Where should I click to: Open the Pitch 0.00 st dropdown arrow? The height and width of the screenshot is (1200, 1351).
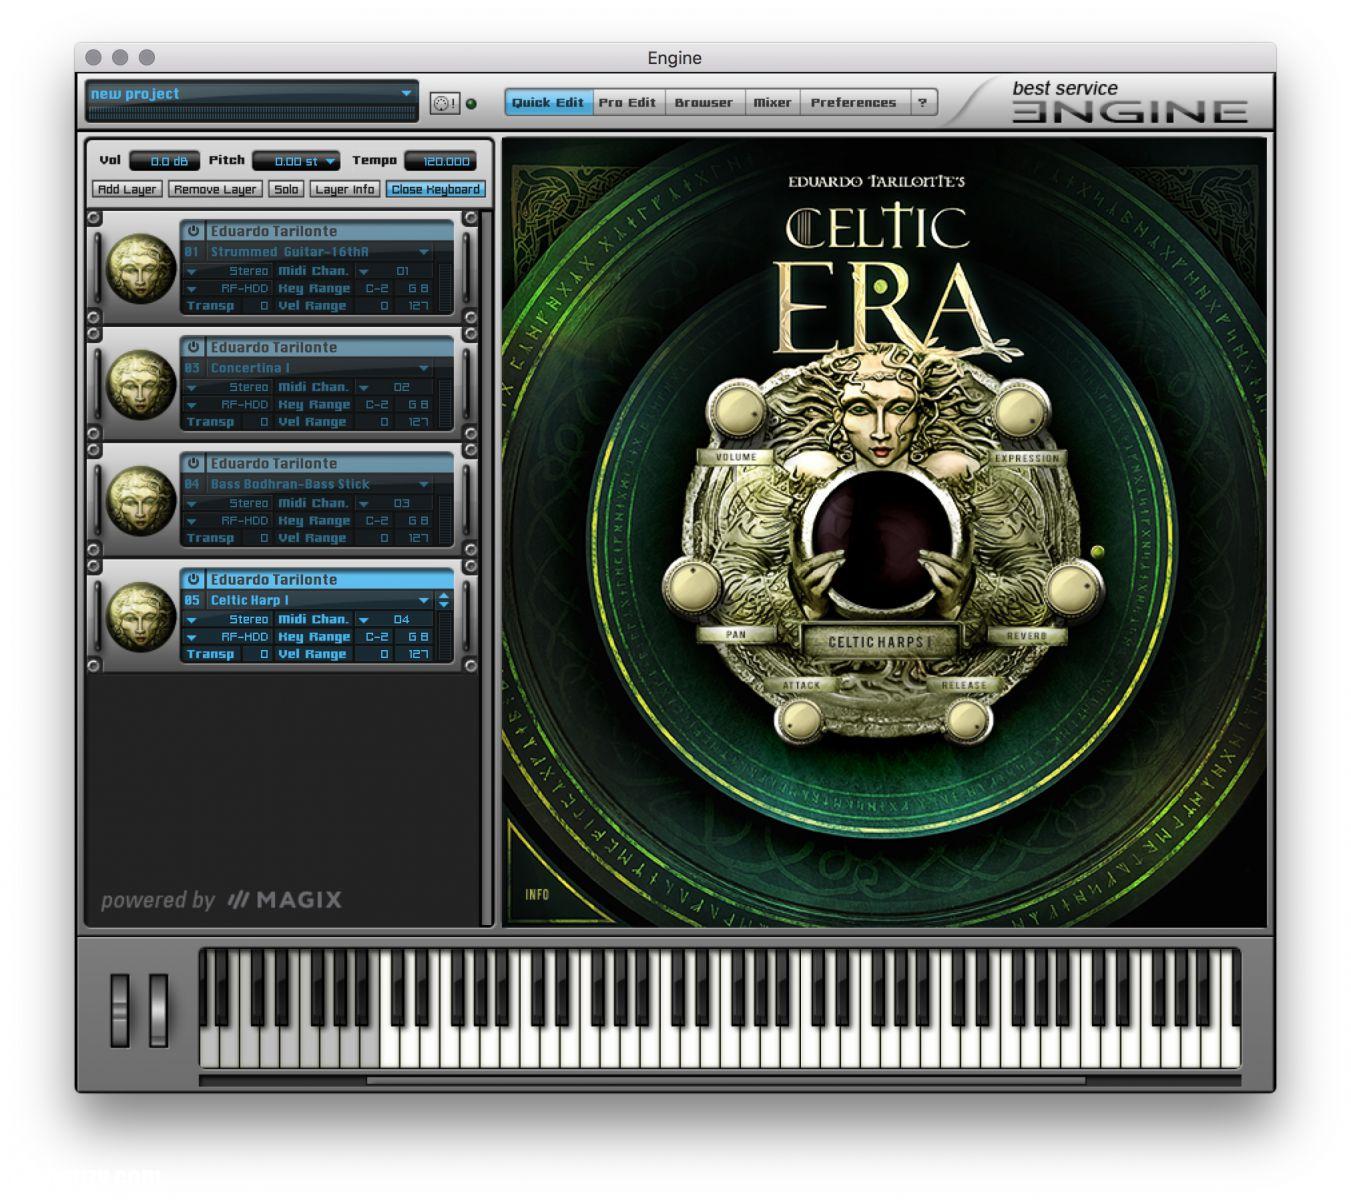(x=330, y=161)
